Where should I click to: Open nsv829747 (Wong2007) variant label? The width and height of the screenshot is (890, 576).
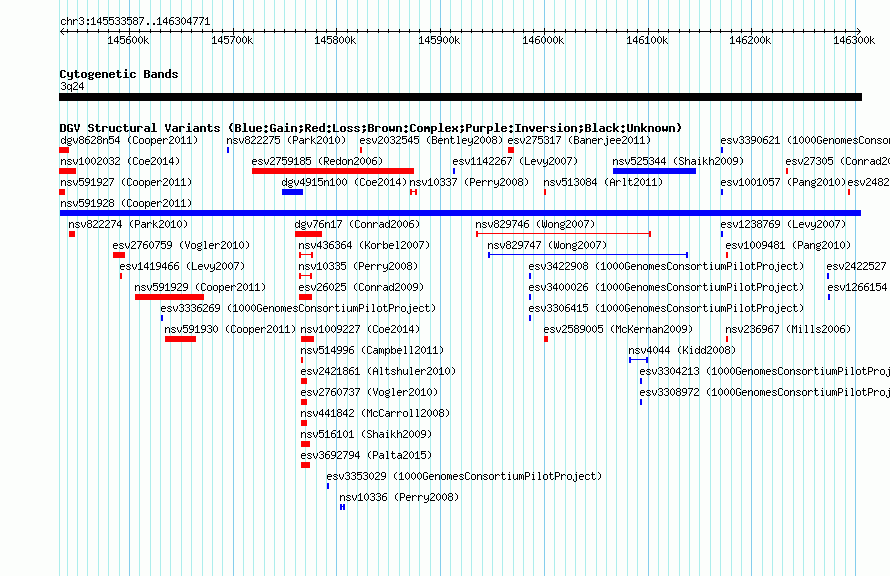coord(547,245)
